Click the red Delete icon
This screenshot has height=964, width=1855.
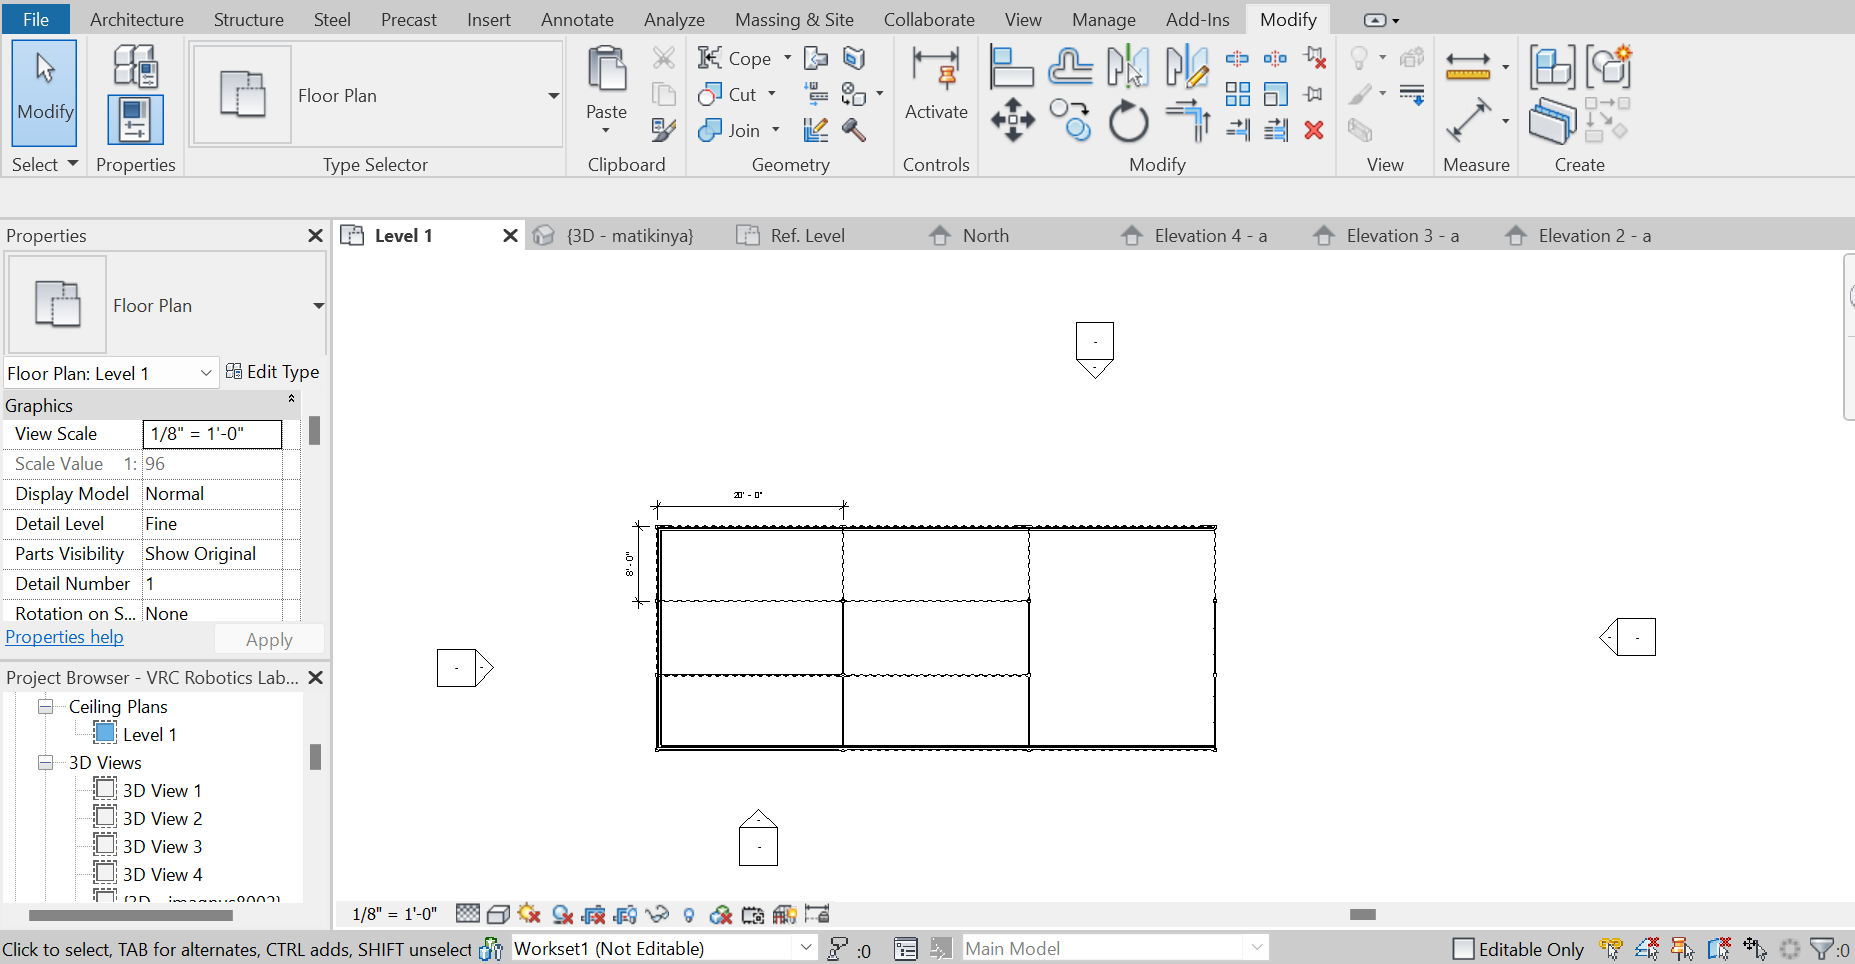click(1314, 130)
